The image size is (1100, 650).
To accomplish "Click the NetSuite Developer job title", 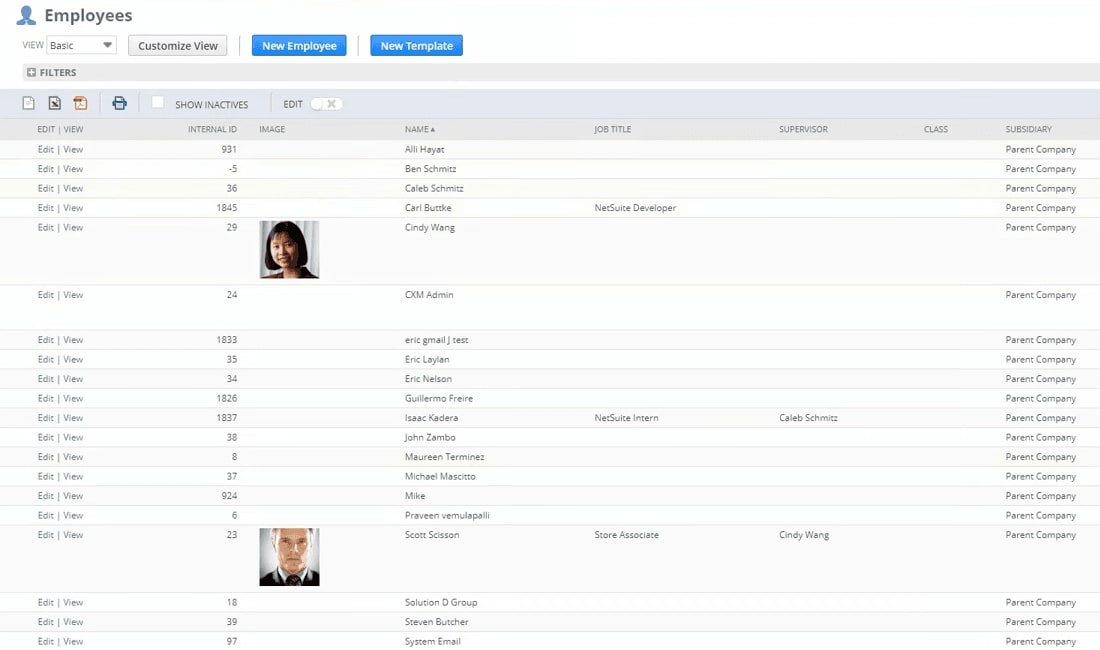I will (635, 208).
